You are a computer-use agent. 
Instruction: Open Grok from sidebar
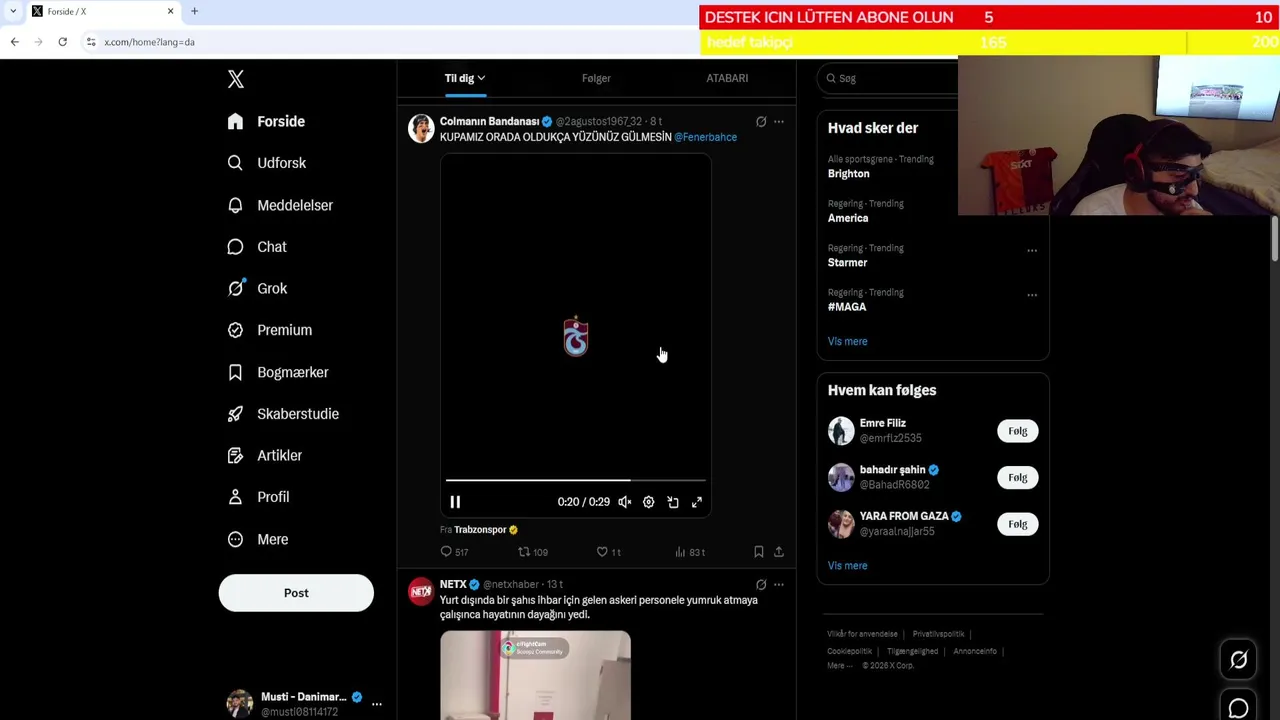tap(257, 288)
